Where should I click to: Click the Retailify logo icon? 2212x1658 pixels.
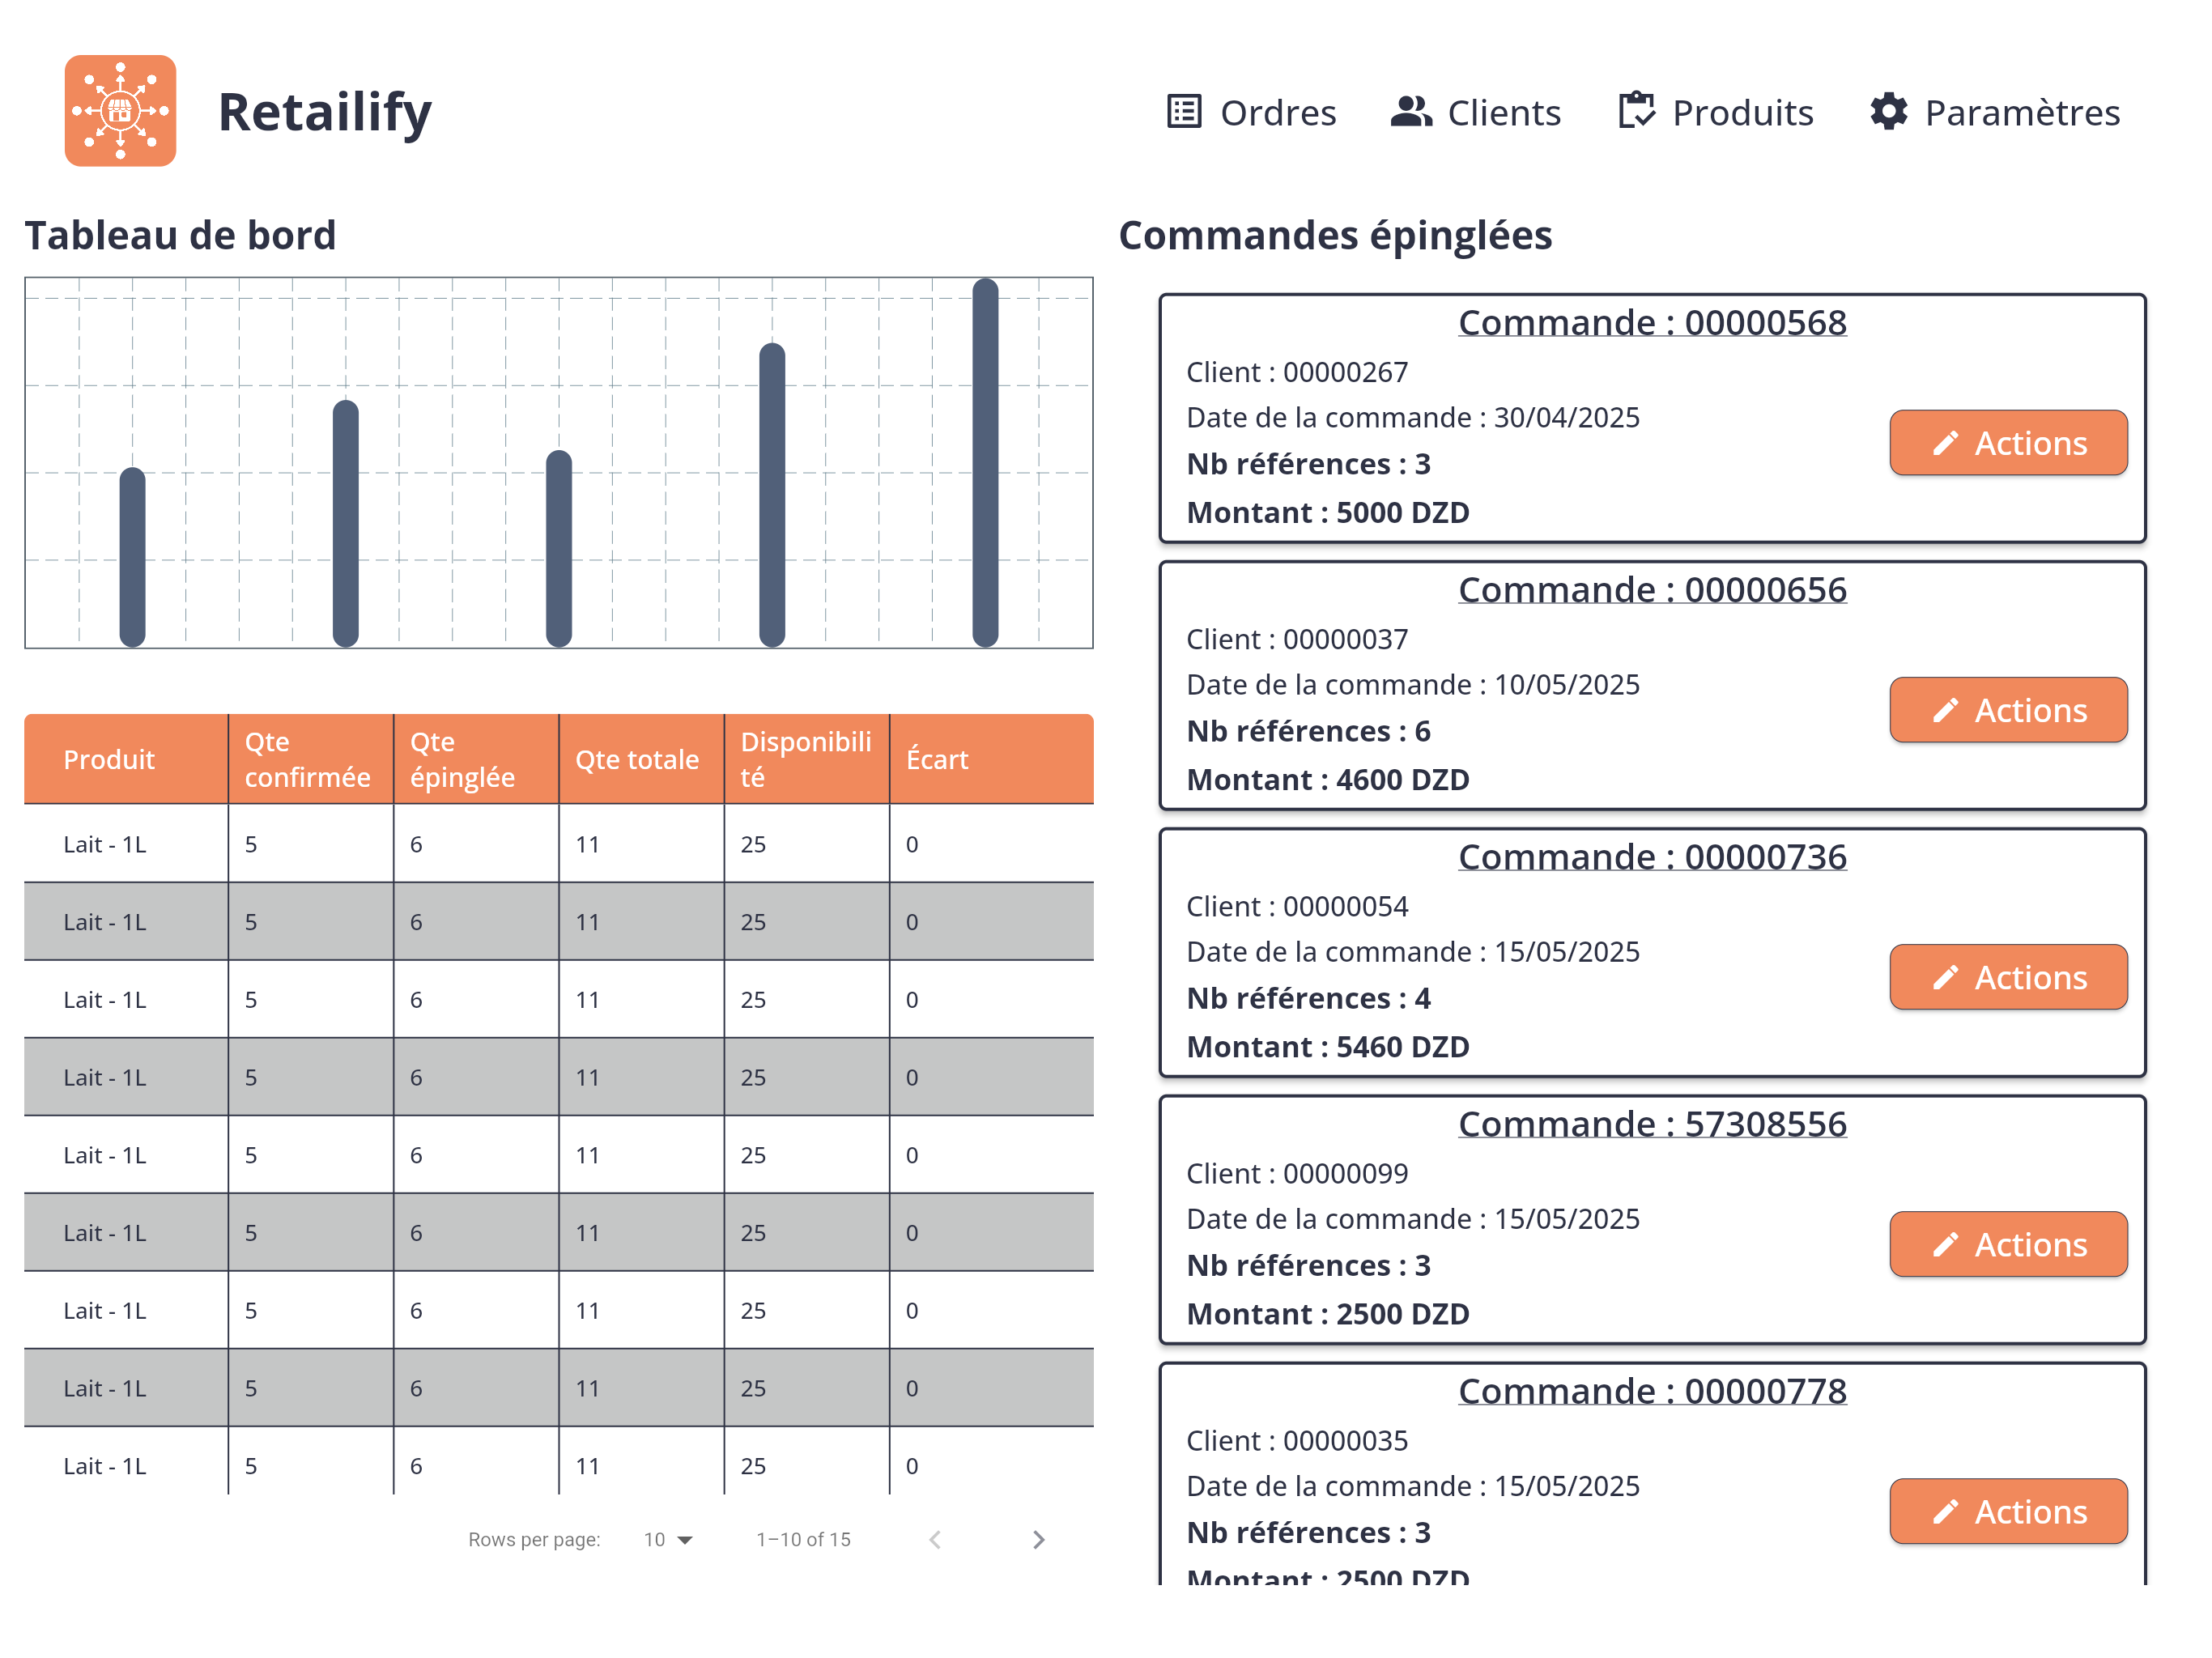(x=120, y=111)
